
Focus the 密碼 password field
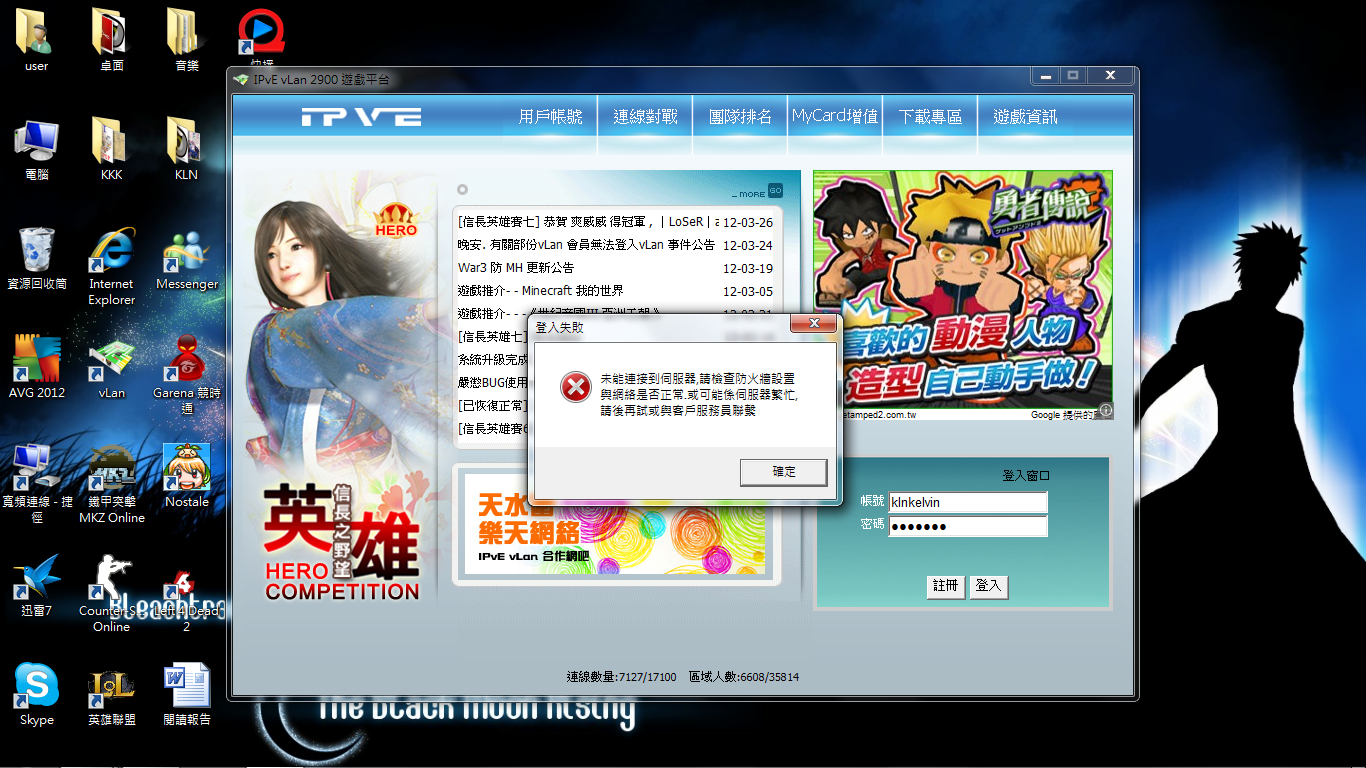click(x=967, y=526)
